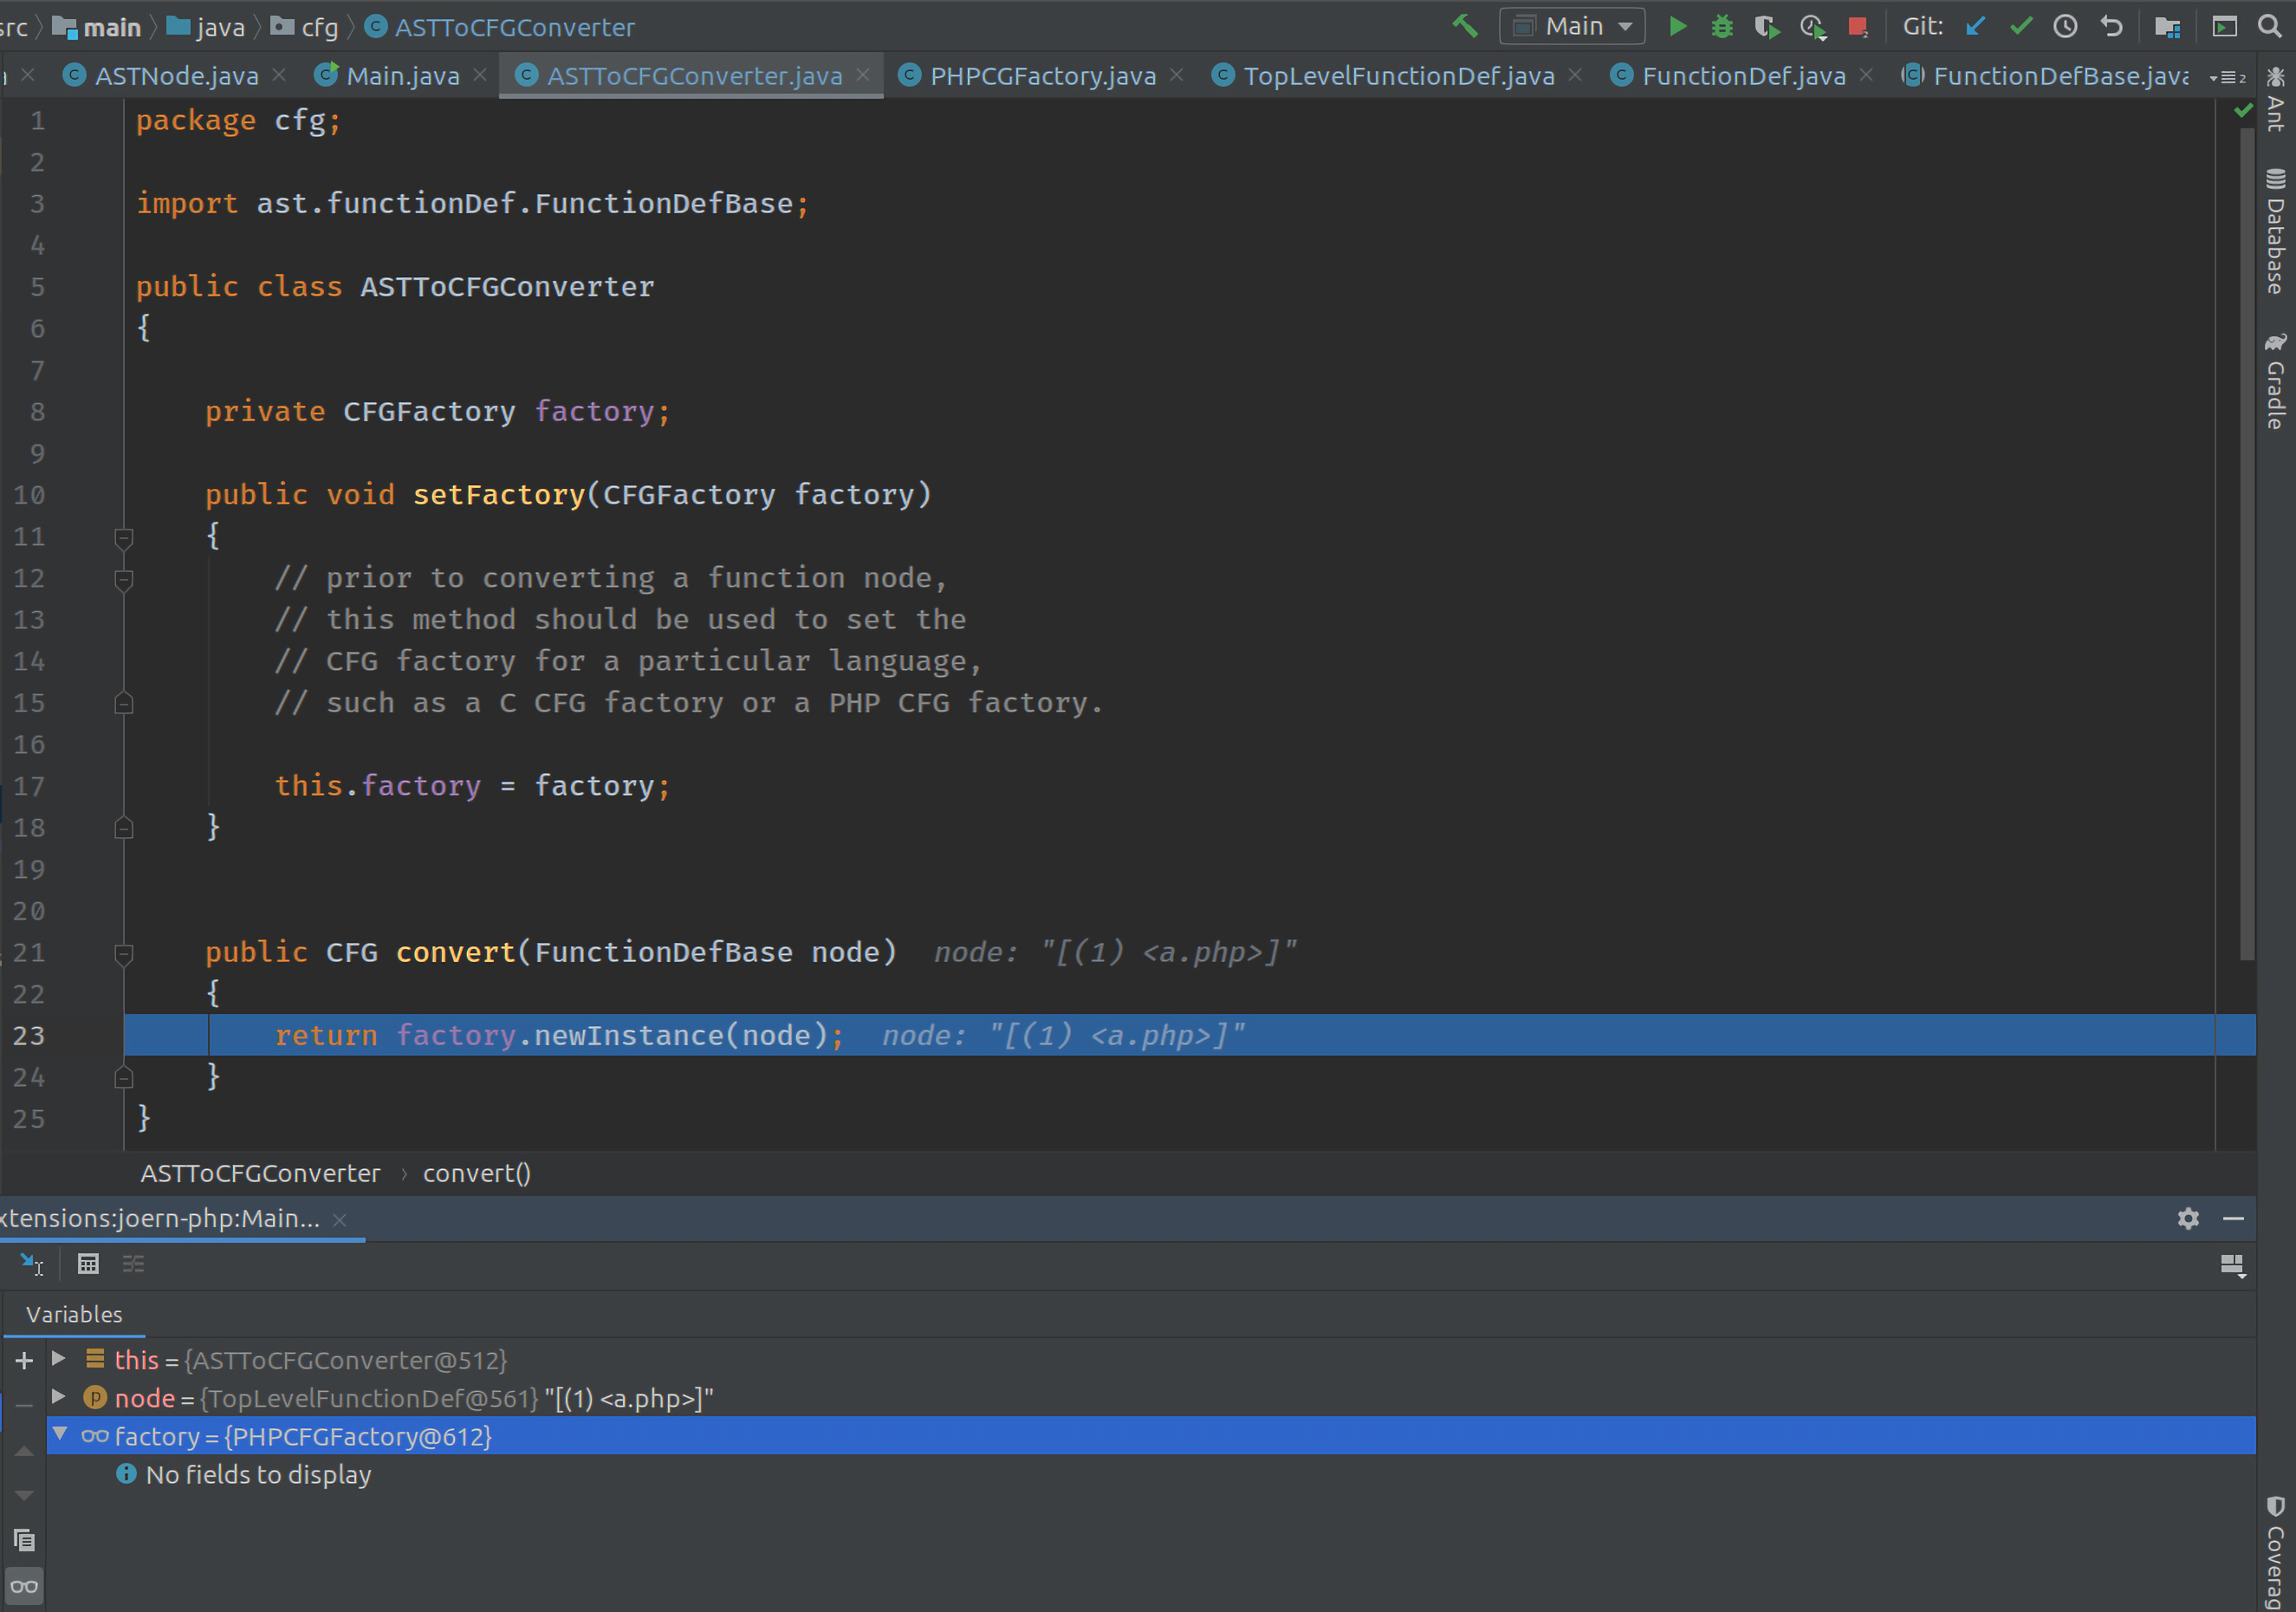Click the cfg breadcrumb folder
This screenshot has height=1612, width=2296.
pyautogui.click(x=306, y=27)
